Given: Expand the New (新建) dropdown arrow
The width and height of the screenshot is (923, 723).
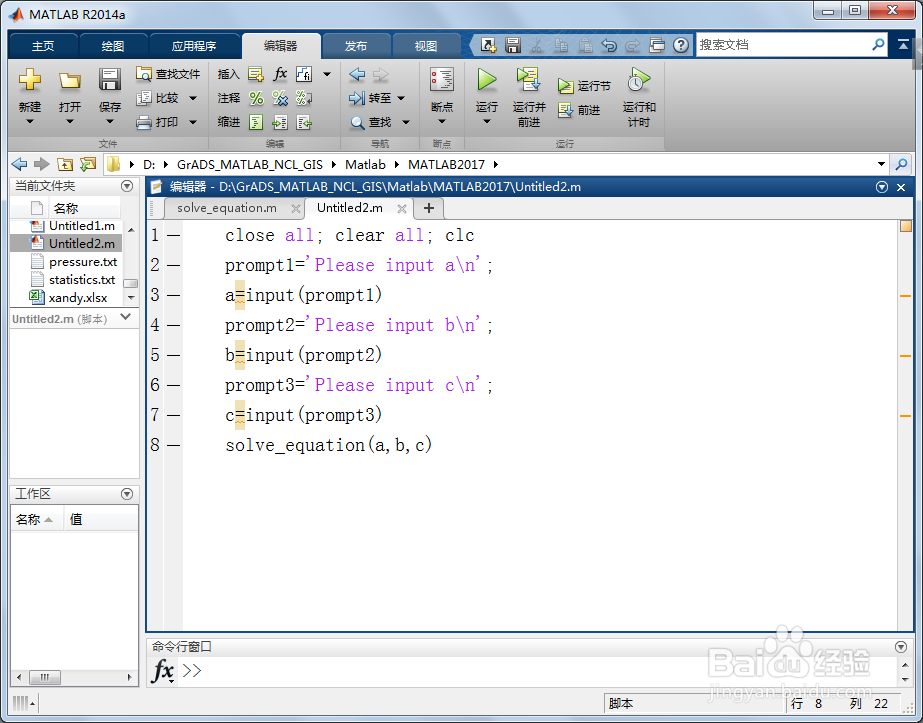Looking at the screenshot, I should pyautogui.click(x=29, y=122).
